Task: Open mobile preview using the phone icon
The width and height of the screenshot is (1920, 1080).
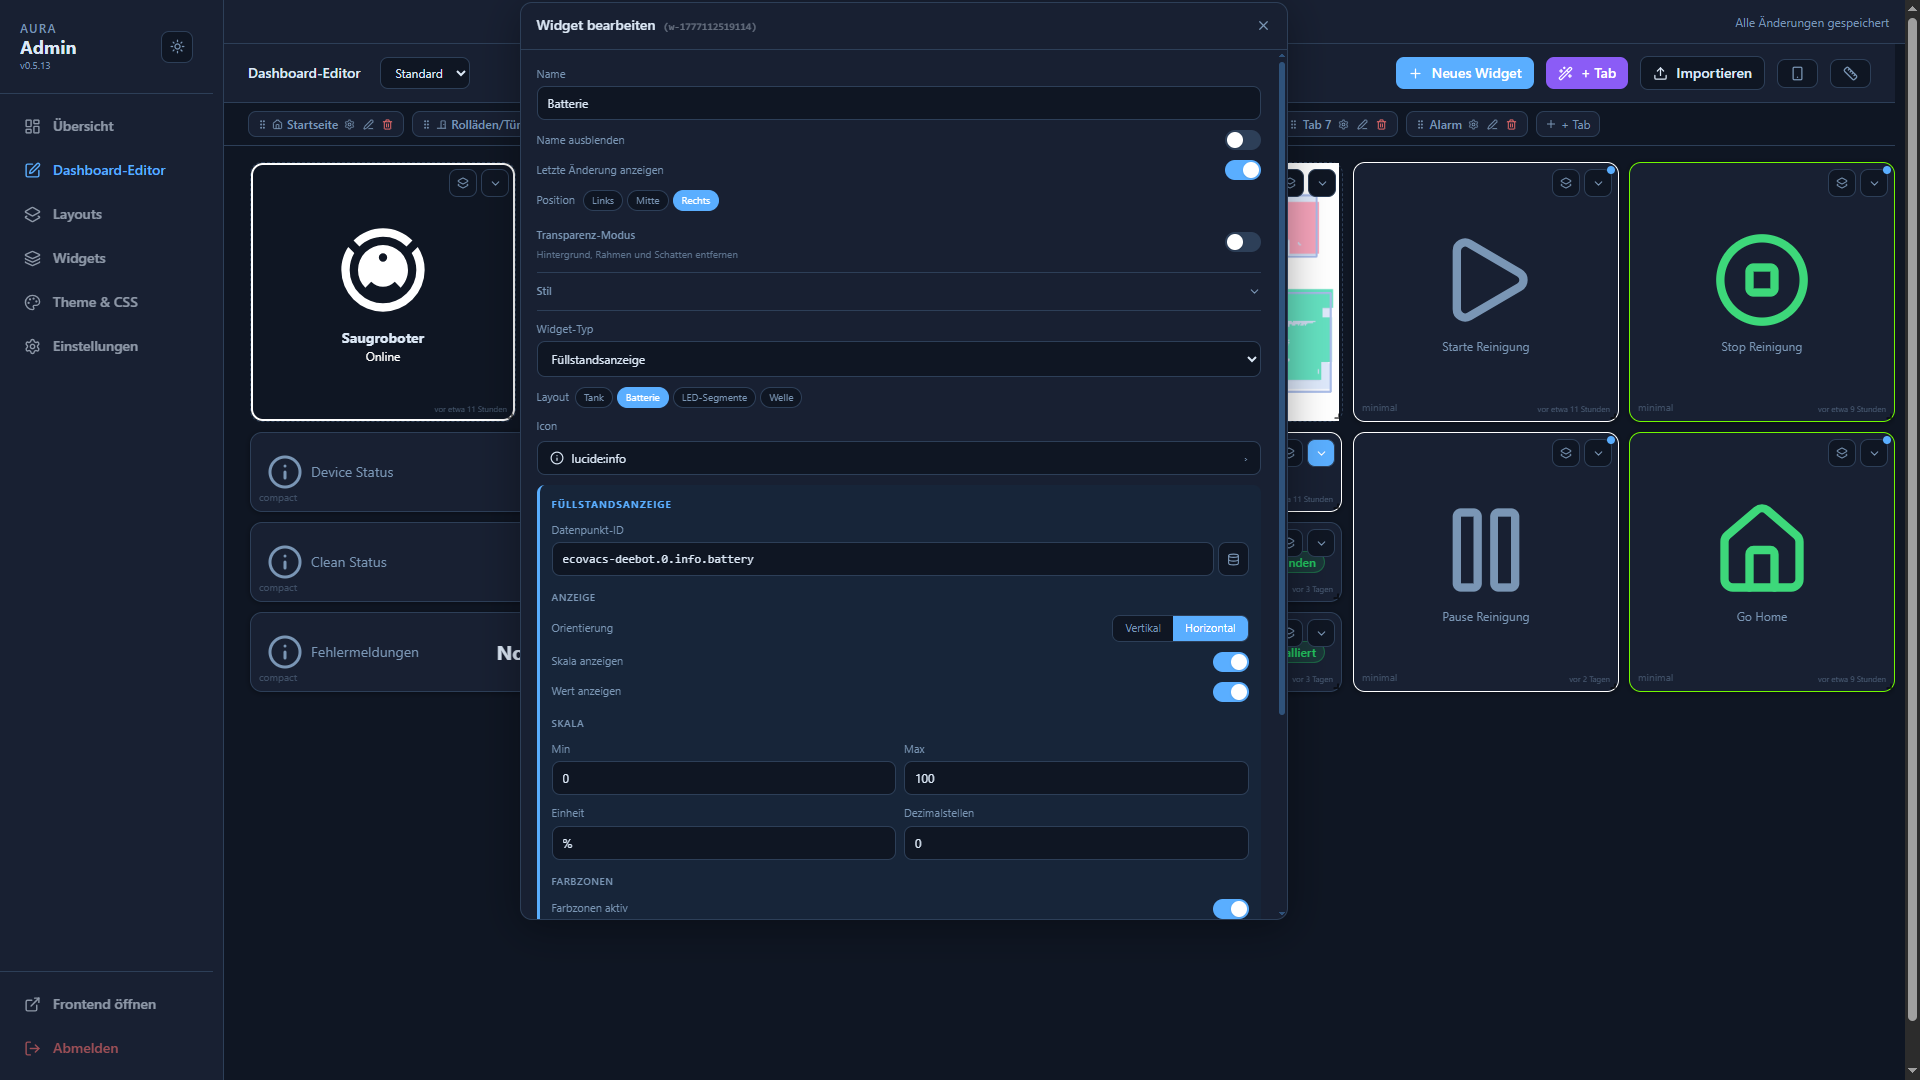Action: (1797, 73)
